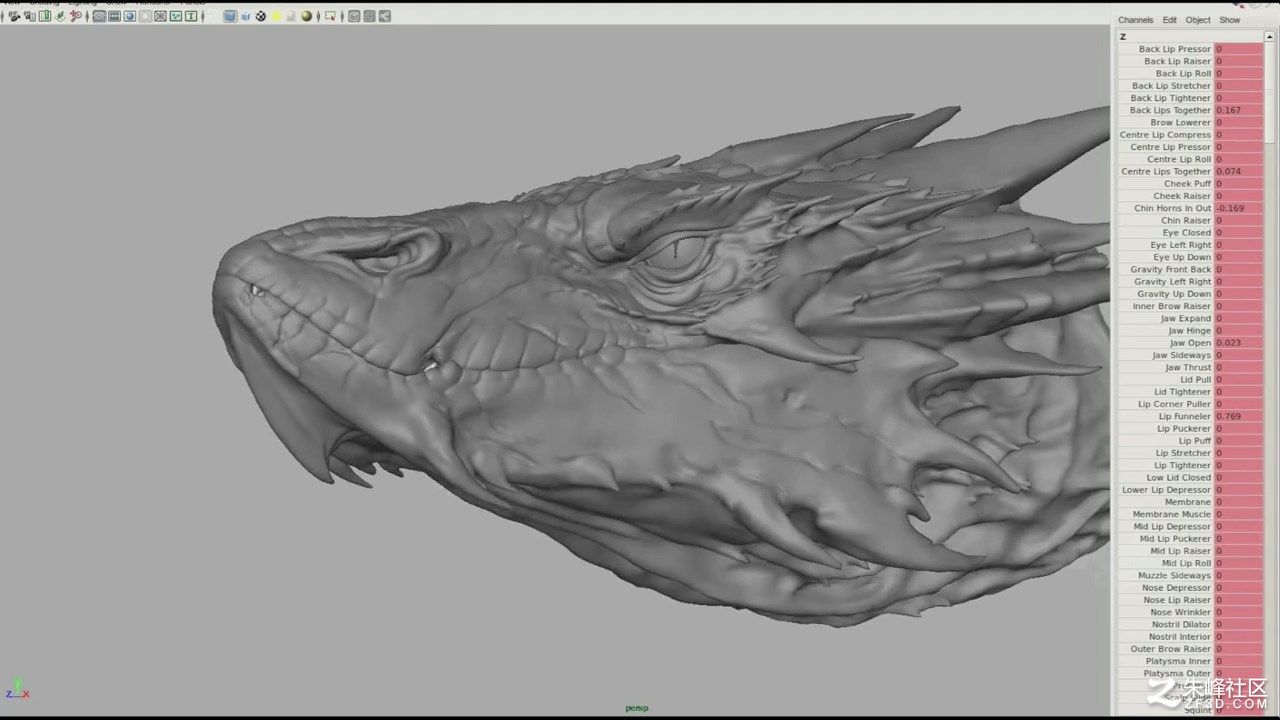
Task: Select the Eye Closed channel label
Action: pos(1186,233)
